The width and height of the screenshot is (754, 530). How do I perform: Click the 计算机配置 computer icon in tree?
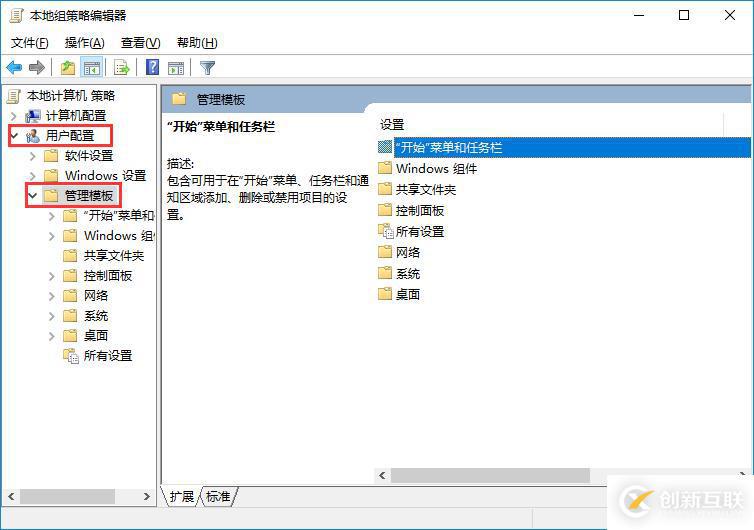(x=33, y=116)
